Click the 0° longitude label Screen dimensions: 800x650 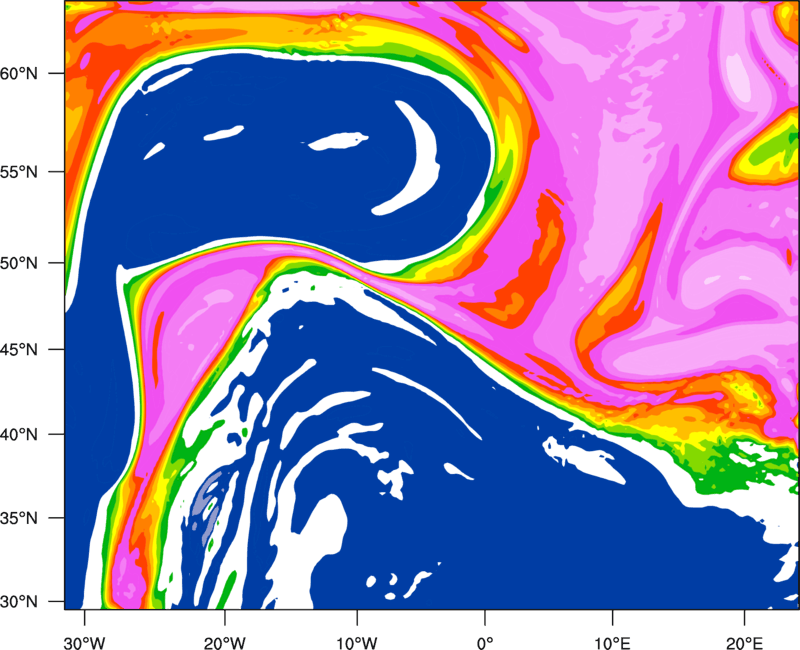pos(485,643)
